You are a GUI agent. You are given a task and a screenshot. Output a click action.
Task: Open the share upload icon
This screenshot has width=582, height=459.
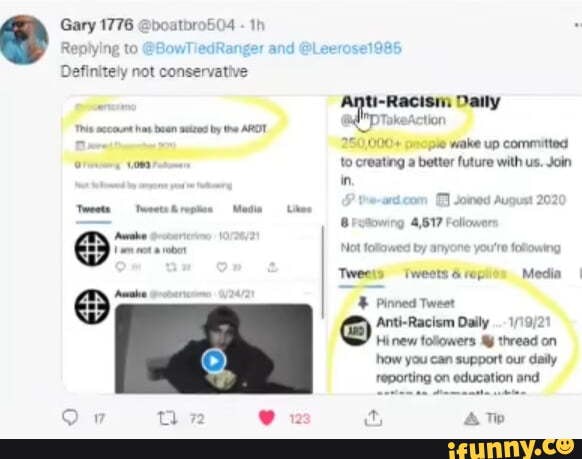[x=373, y=418]
